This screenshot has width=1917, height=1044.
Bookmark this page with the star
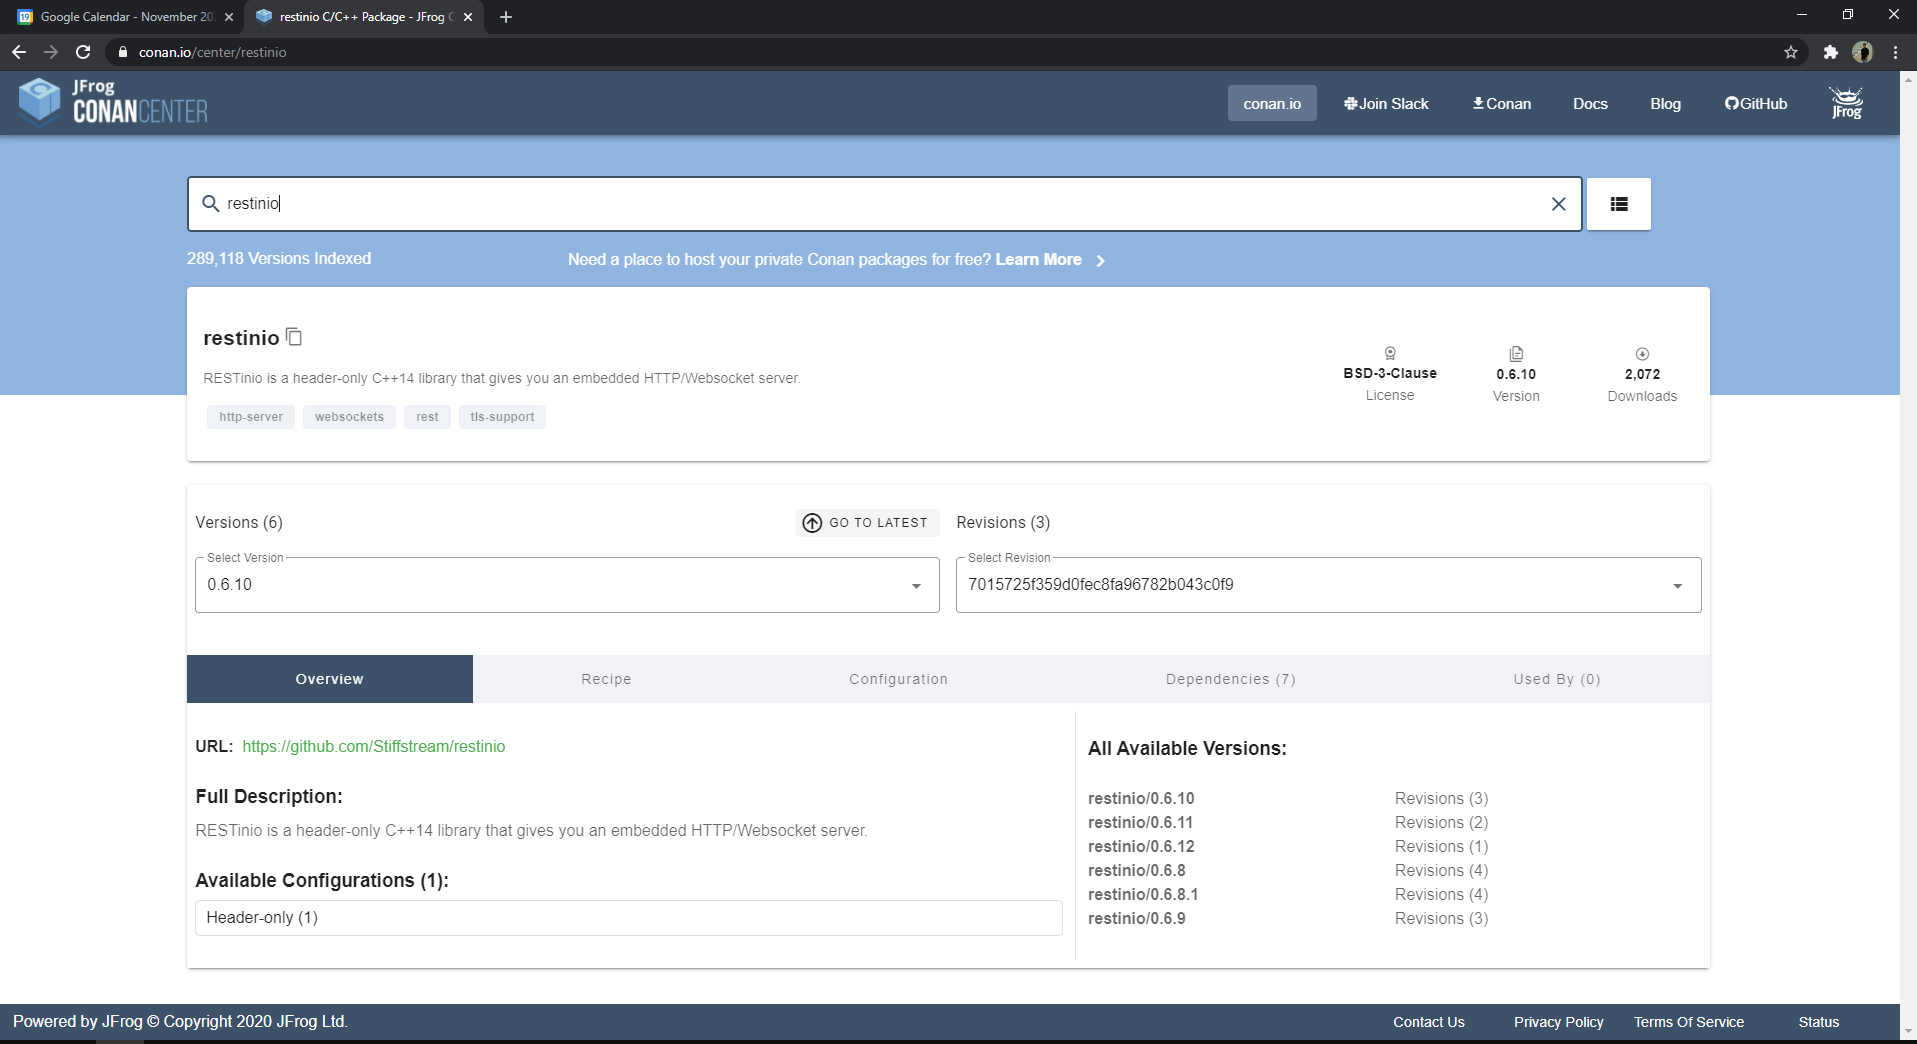pyautogui.click(x=1790, y=52)
